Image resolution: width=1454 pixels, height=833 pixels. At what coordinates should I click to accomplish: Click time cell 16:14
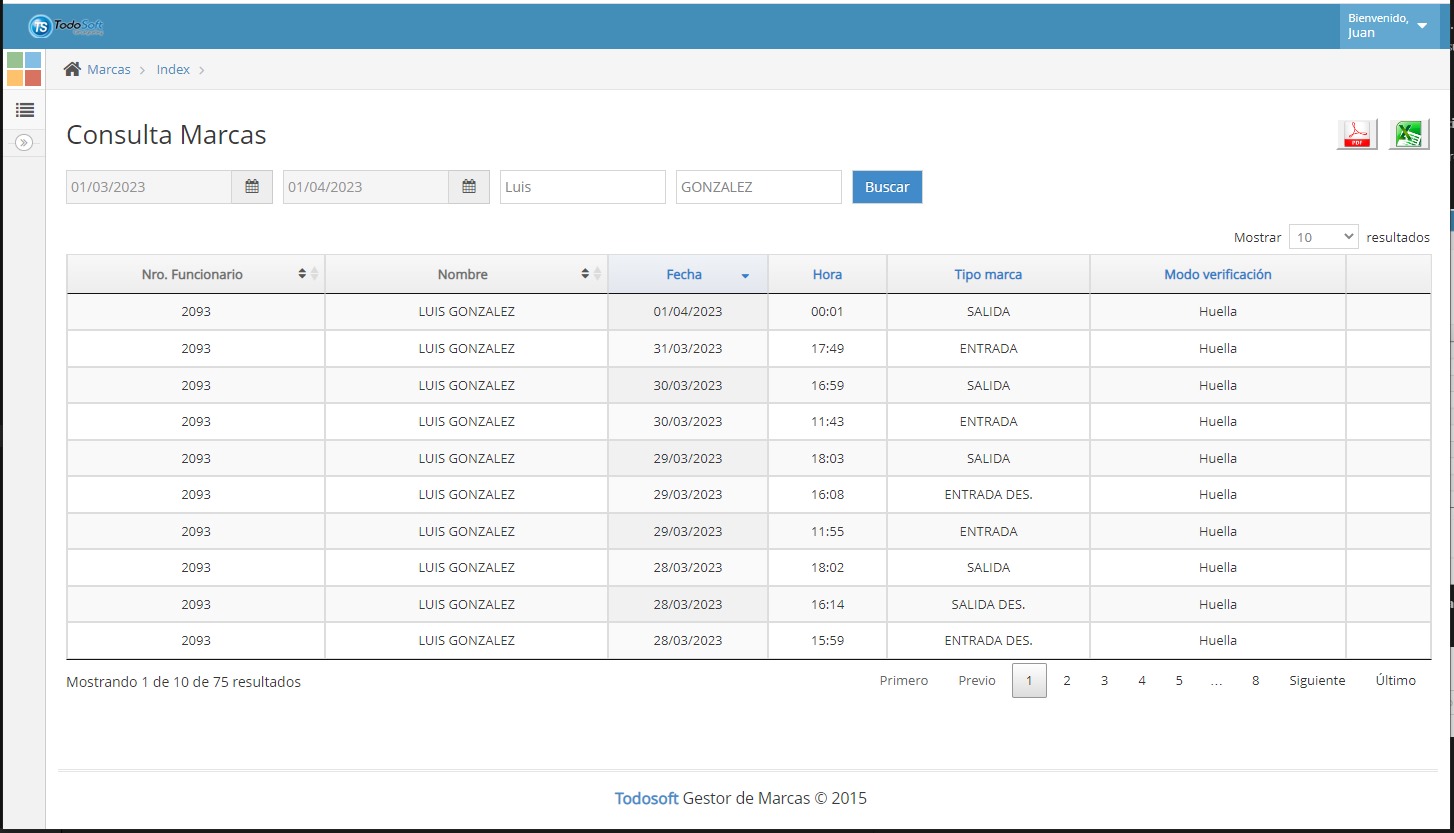click(x=827, y=604)
